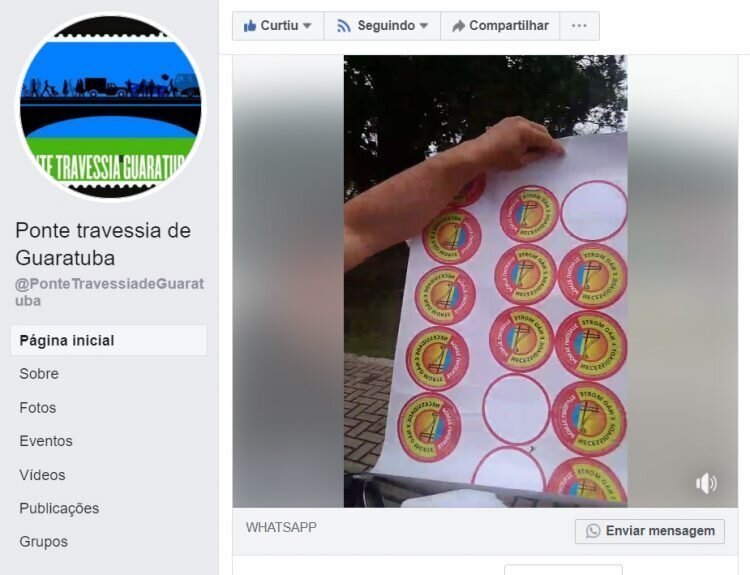Click the Compartilhar button

pyautogui.click(x=500, y=26)
